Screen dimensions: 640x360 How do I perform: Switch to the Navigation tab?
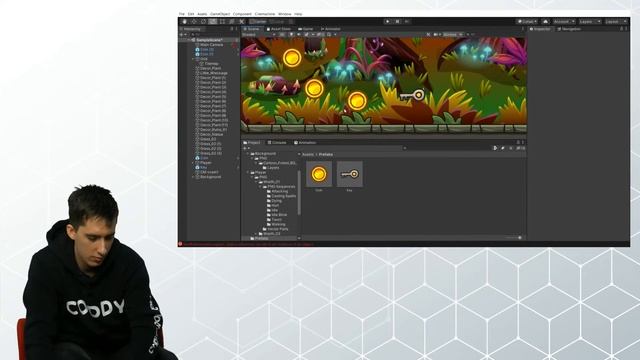(569, 29)
